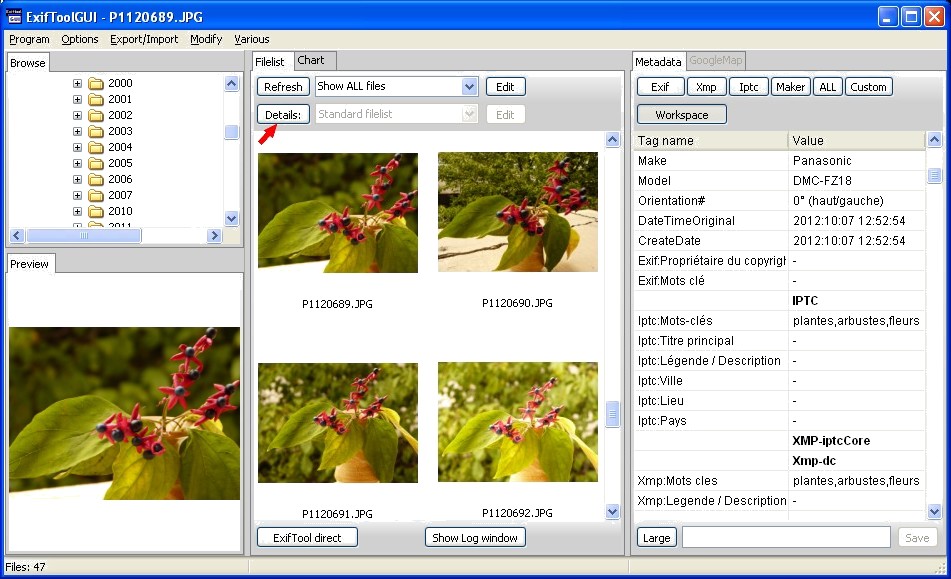This screenshot has height=579, width=951.
Task: Switch to Workspace view
Action: pos(682,115)
